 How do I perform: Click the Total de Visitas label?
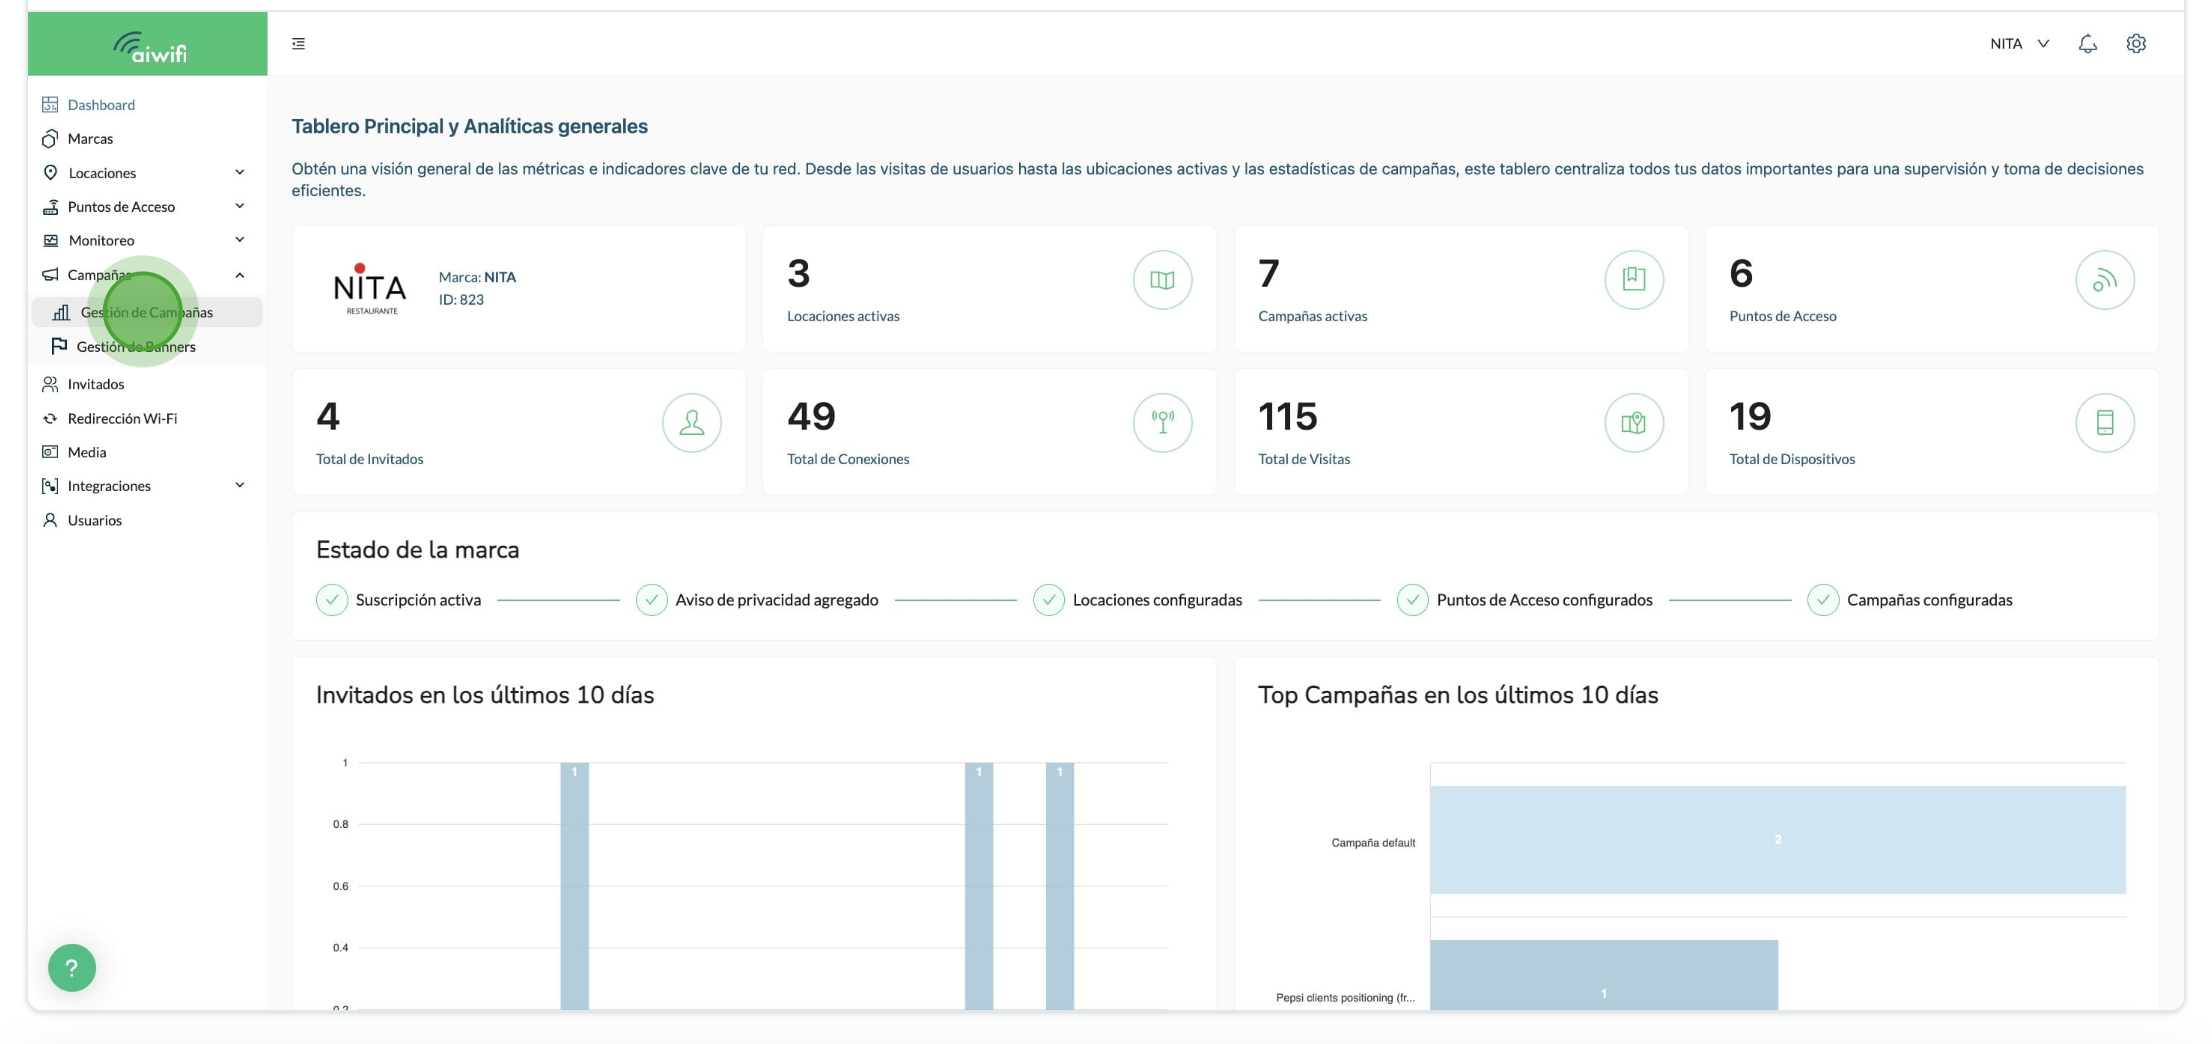1304,459
